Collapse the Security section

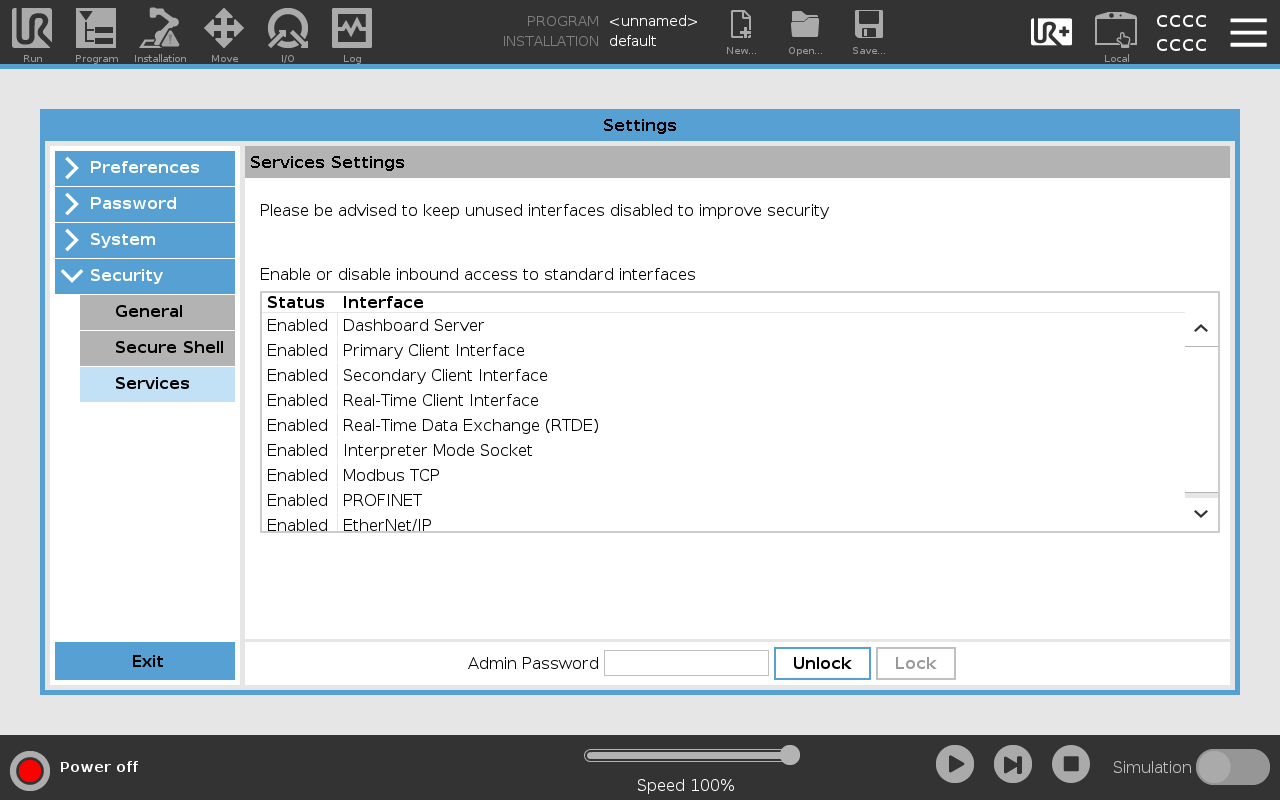pos(145,276)
